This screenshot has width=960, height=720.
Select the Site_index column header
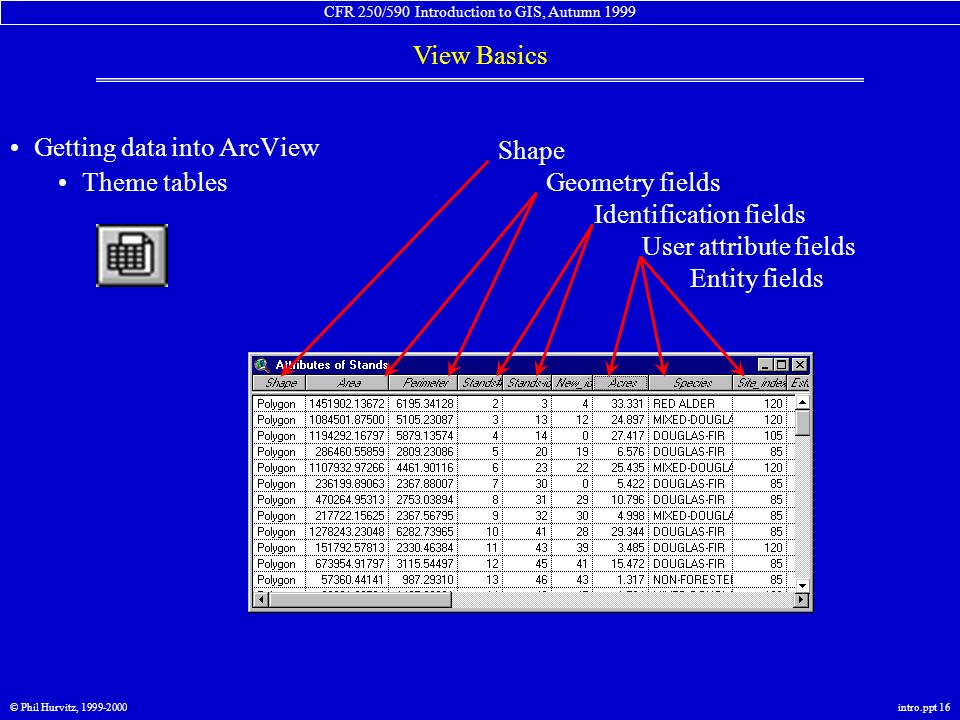tap(760, 383)
